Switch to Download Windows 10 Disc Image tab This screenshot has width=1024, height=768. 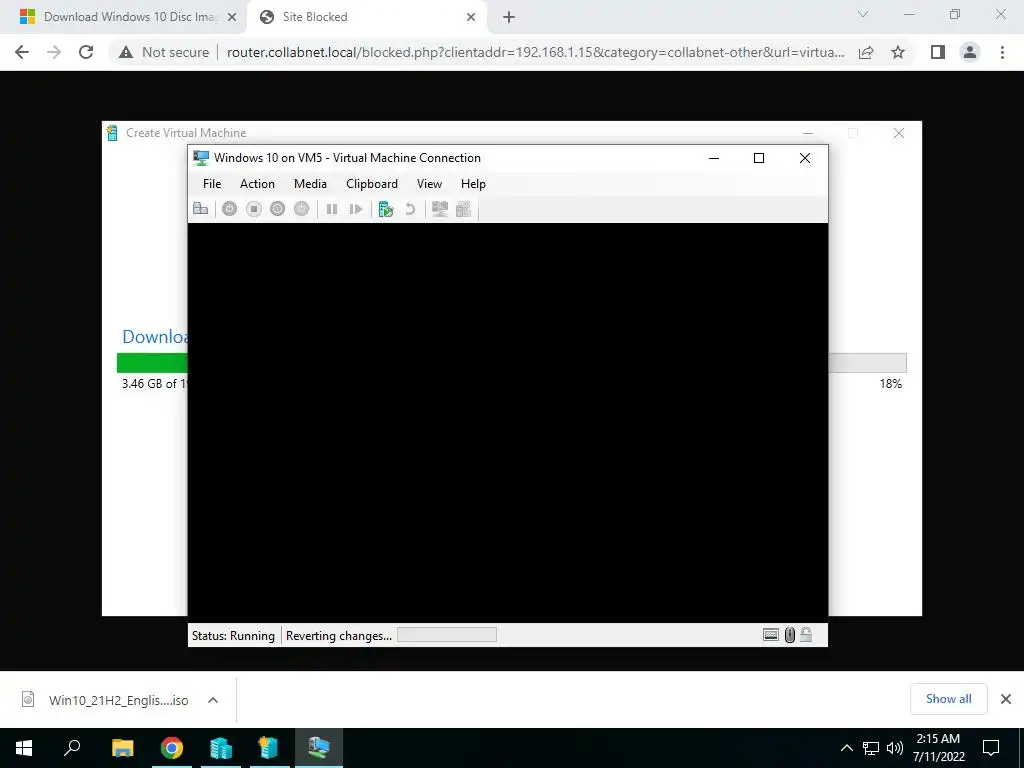(x=123, y=17)
